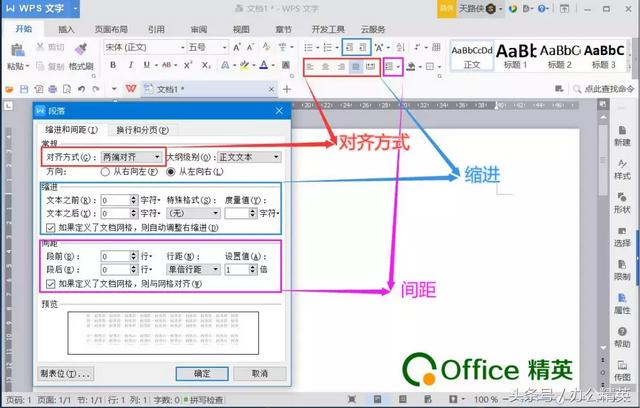Apply subscript X₂ formatting
The height and width of the screenshot is (408, 640).
(206, 65)
